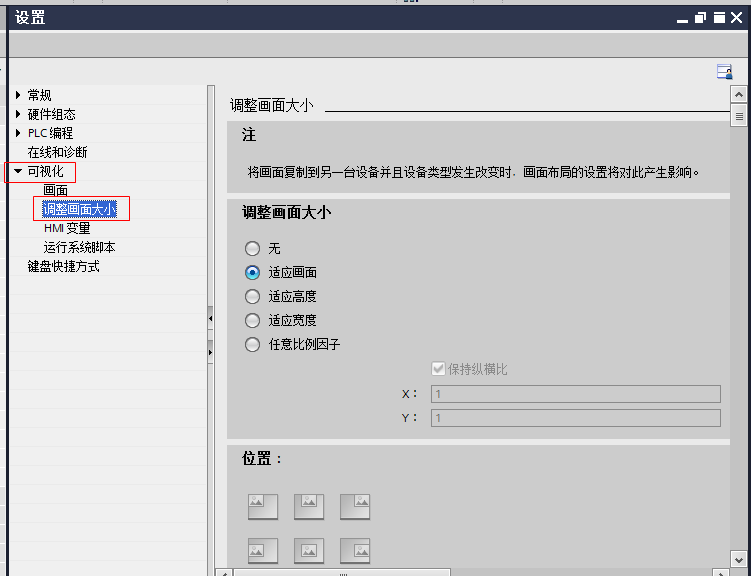Click the vertical scrollbar down arrow
751x576 pixels.
(739, 557)
